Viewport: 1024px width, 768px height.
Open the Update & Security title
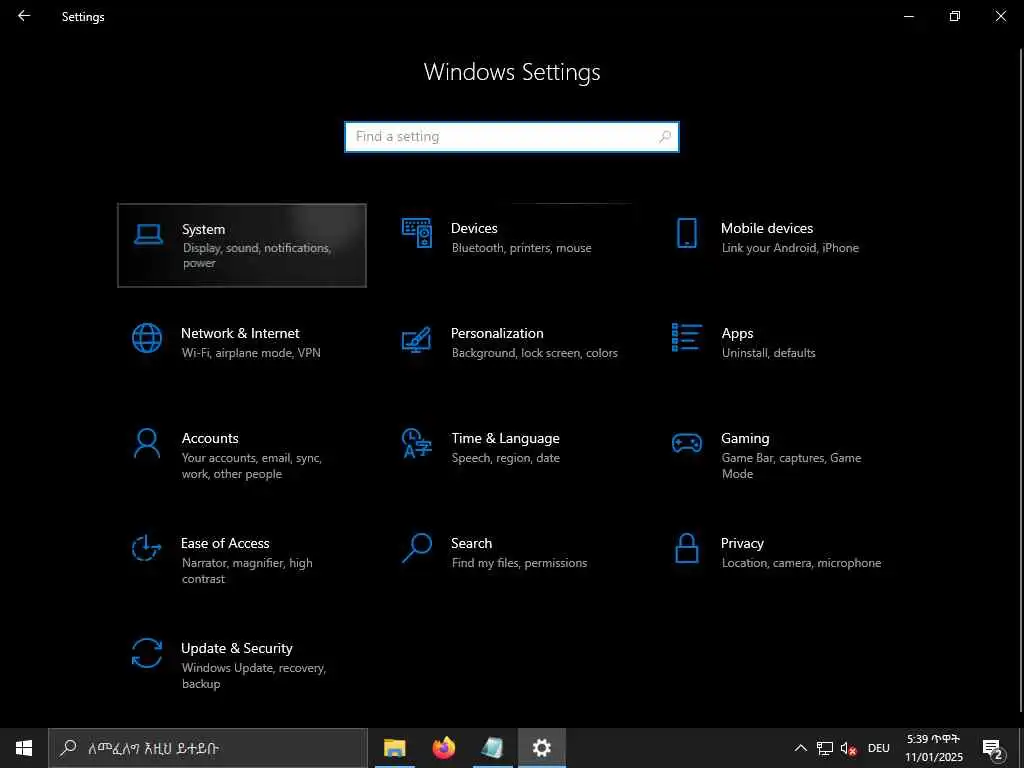[236, 648]
